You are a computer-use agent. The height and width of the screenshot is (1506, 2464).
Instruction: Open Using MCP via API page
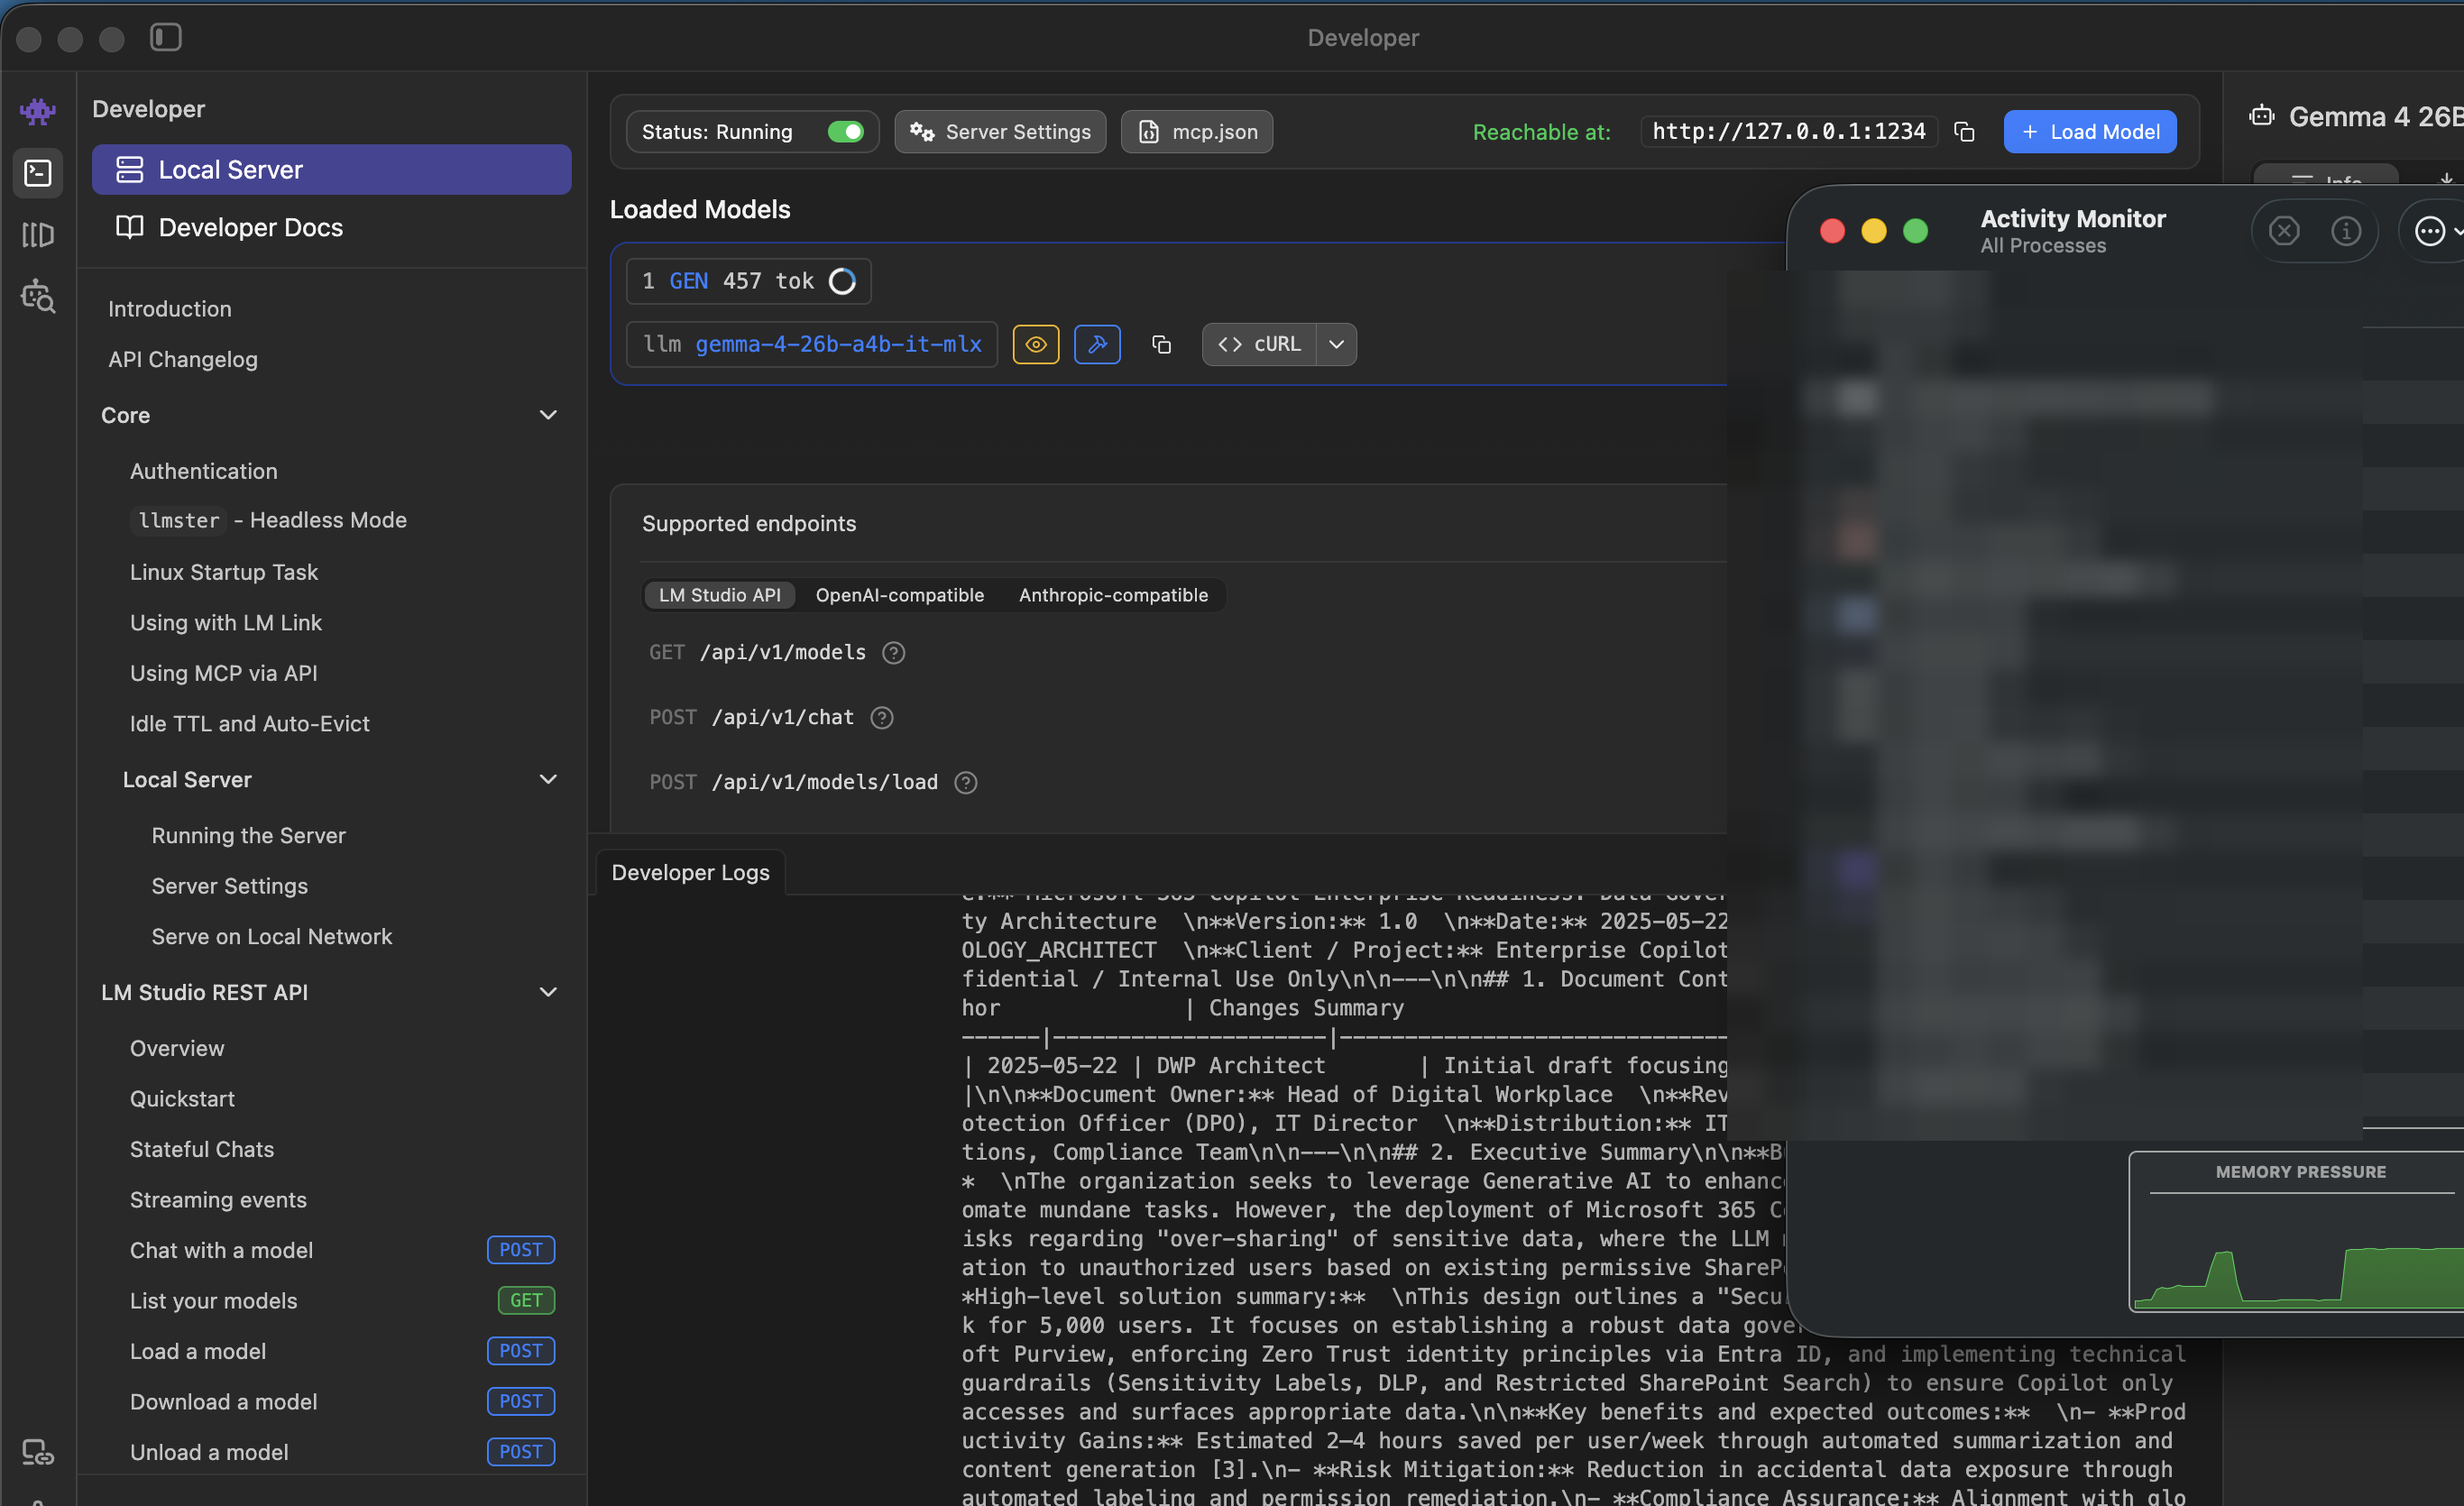click(x=224, y=673)
